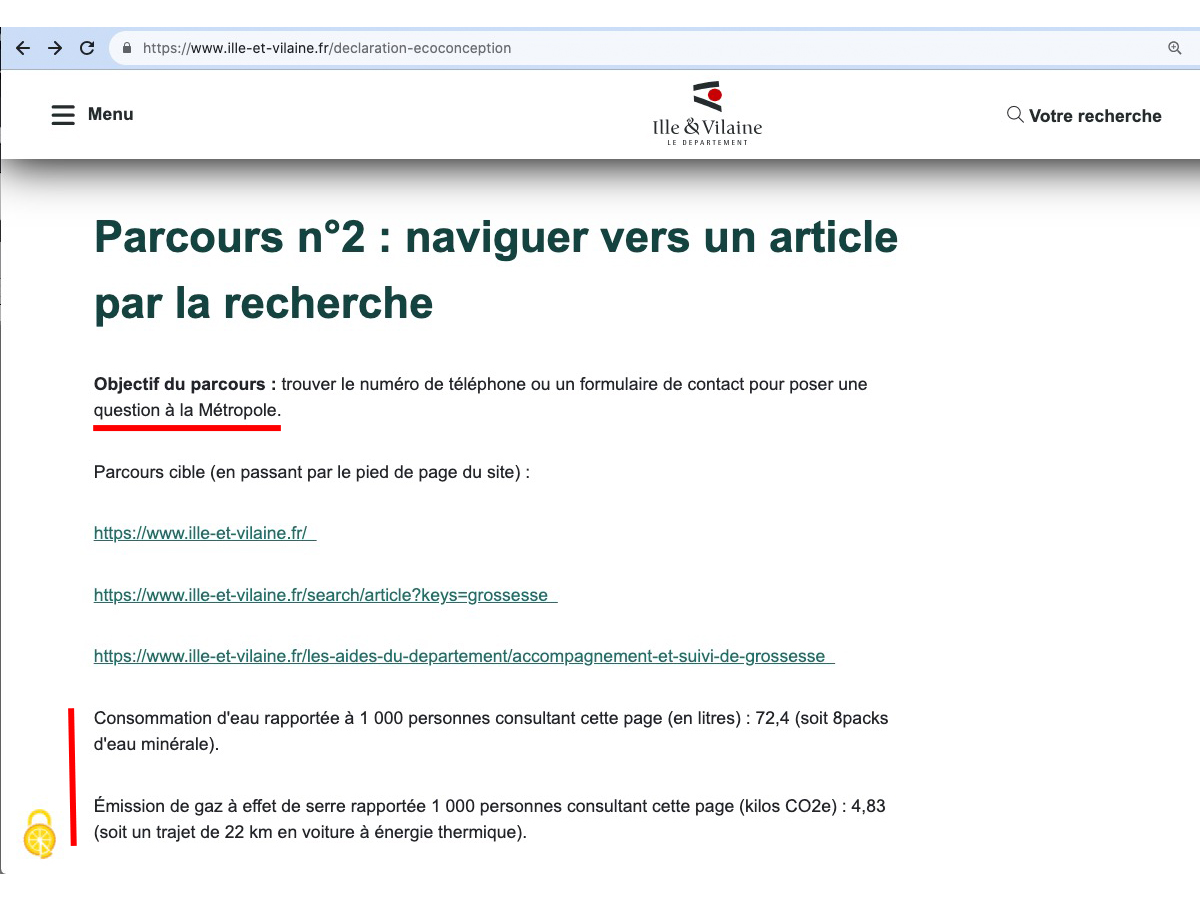This screenshot has width=1200, height=900.
Task: Click the search magnifying glass icon
Action: (x=1014, y=115)
